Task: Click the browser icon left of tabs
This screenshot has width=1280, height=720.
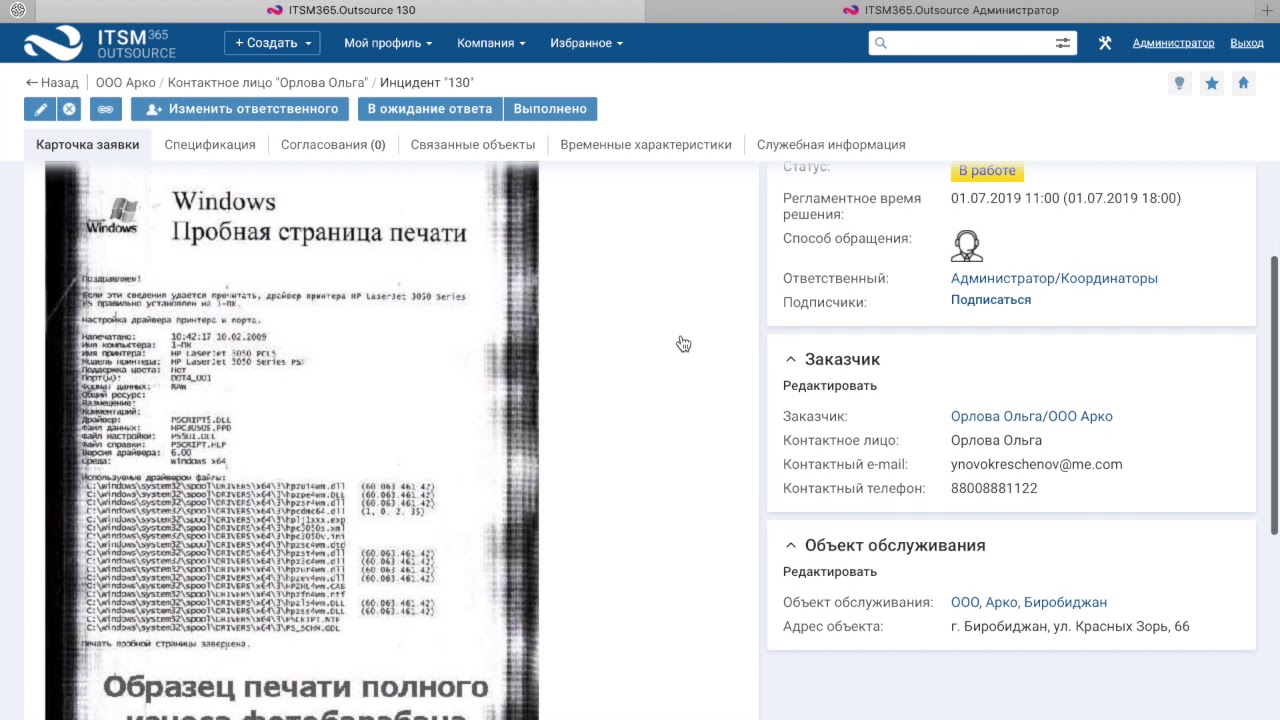Action: click(x=17, y=10)
